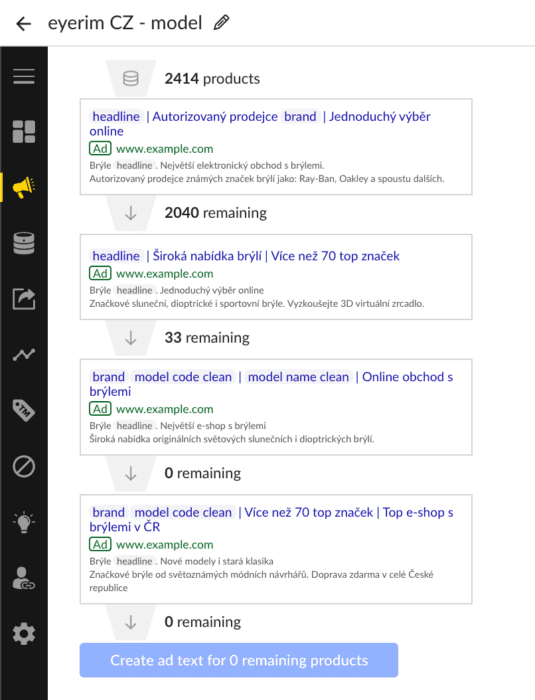The image size is (535, 700).
Task: Open the linked user accounts icon
Action: (x=24, y=579)
